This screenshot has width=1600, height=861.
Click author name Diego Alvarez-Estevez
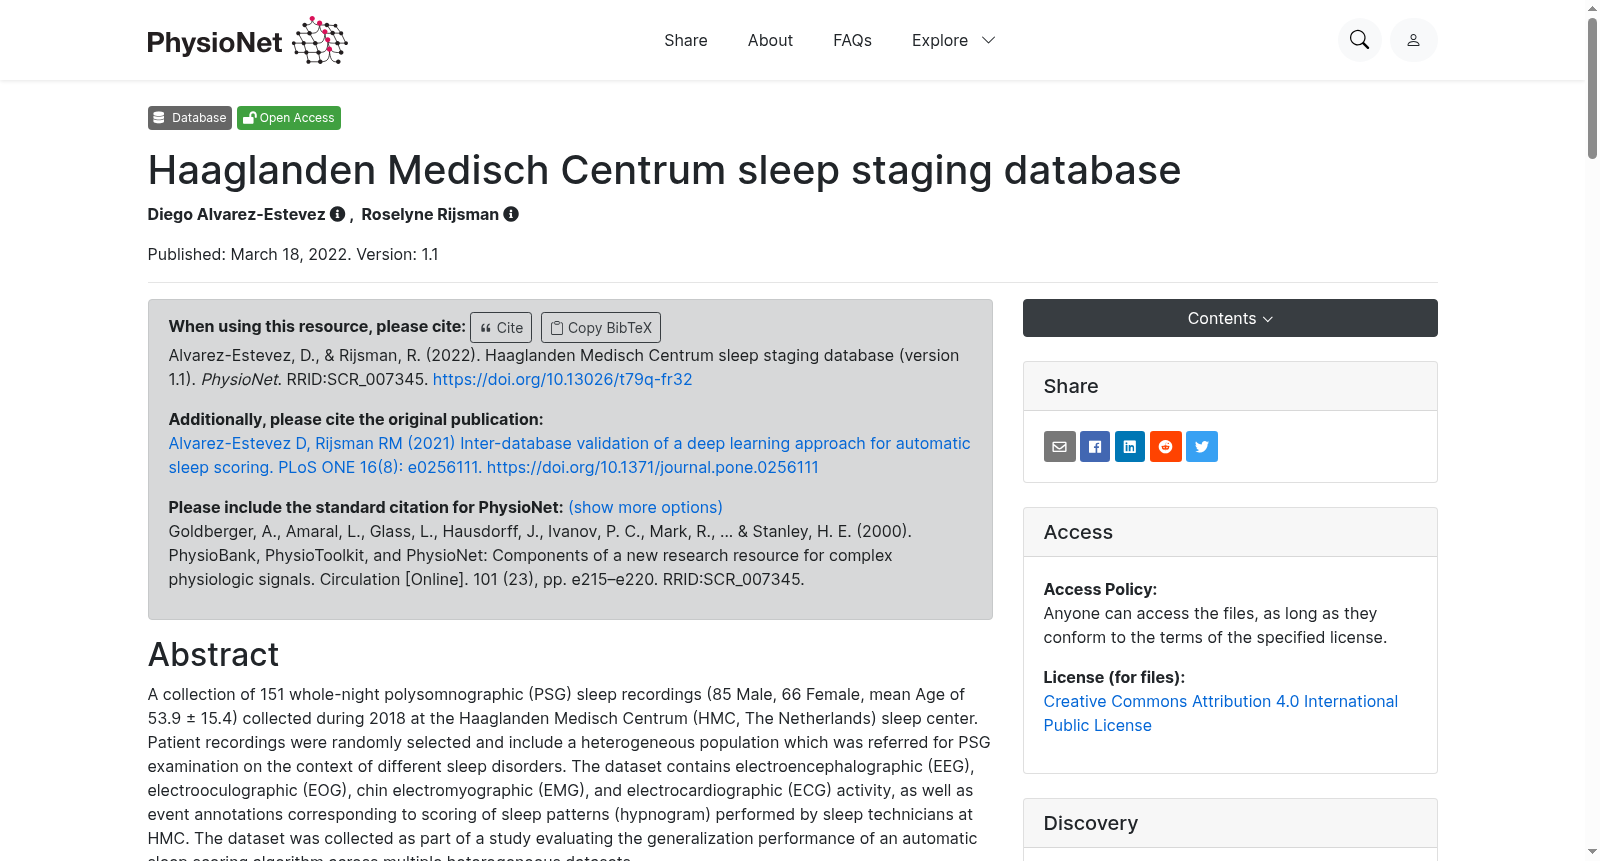click(x=236, y=214)
